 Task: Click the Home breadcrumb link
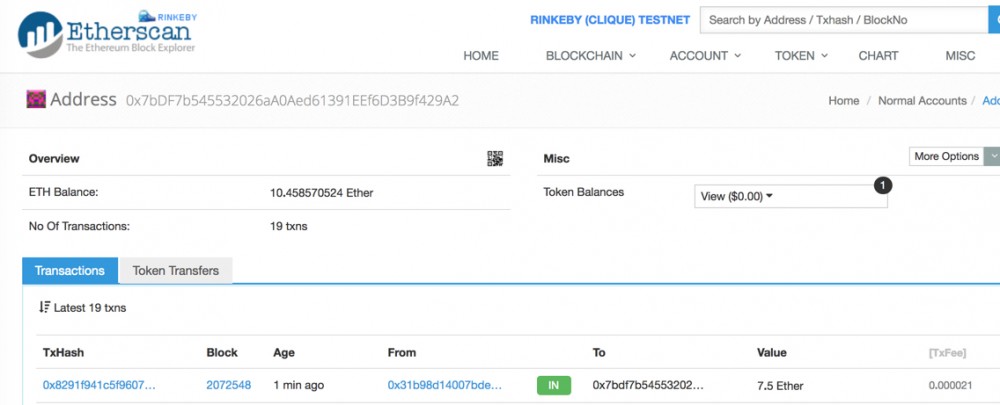[843, 101]
